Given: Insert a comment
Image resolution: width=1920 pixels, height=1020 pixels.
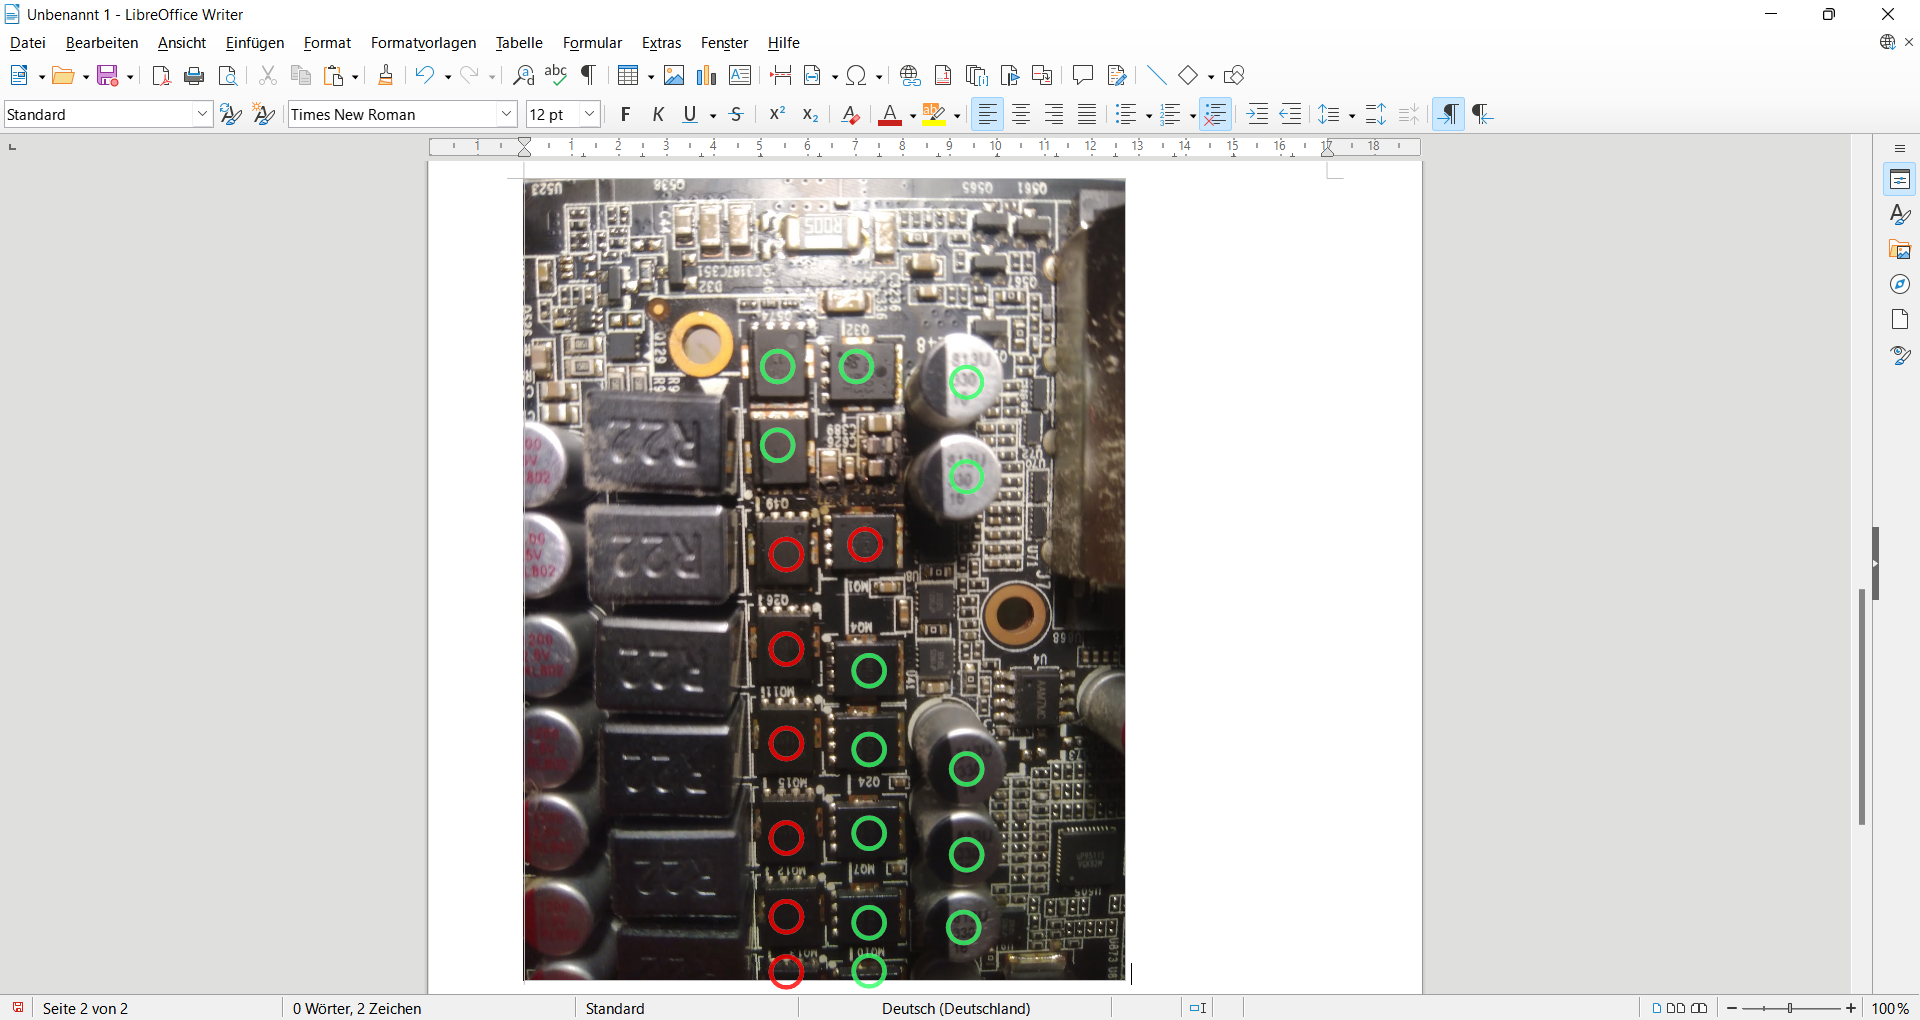Looking at the screenshot, I should point(1083,75).
